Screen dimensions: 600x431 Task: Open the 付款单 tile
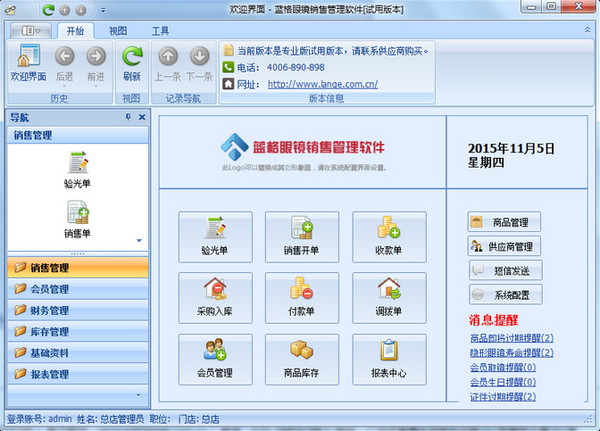click(302, 298)
